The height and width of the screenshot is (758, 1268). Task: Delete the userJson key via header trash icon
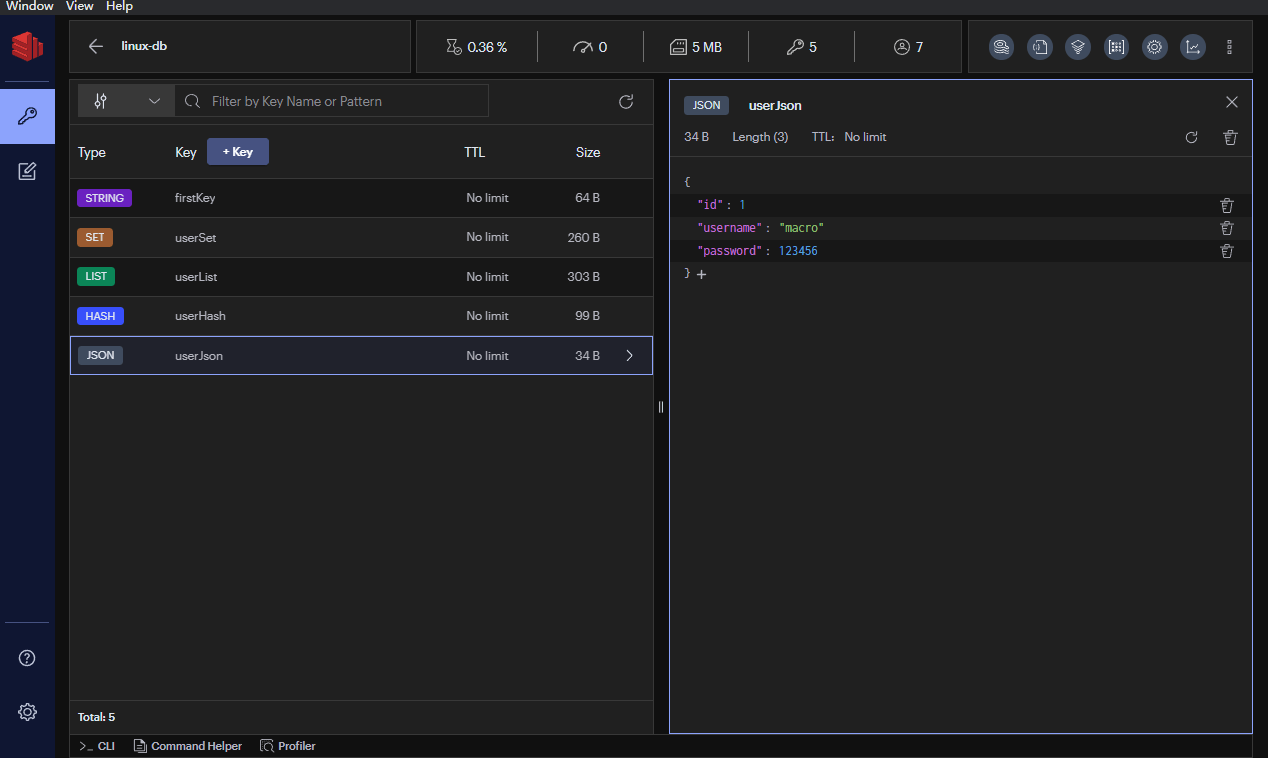click(x=1231, y=137)
